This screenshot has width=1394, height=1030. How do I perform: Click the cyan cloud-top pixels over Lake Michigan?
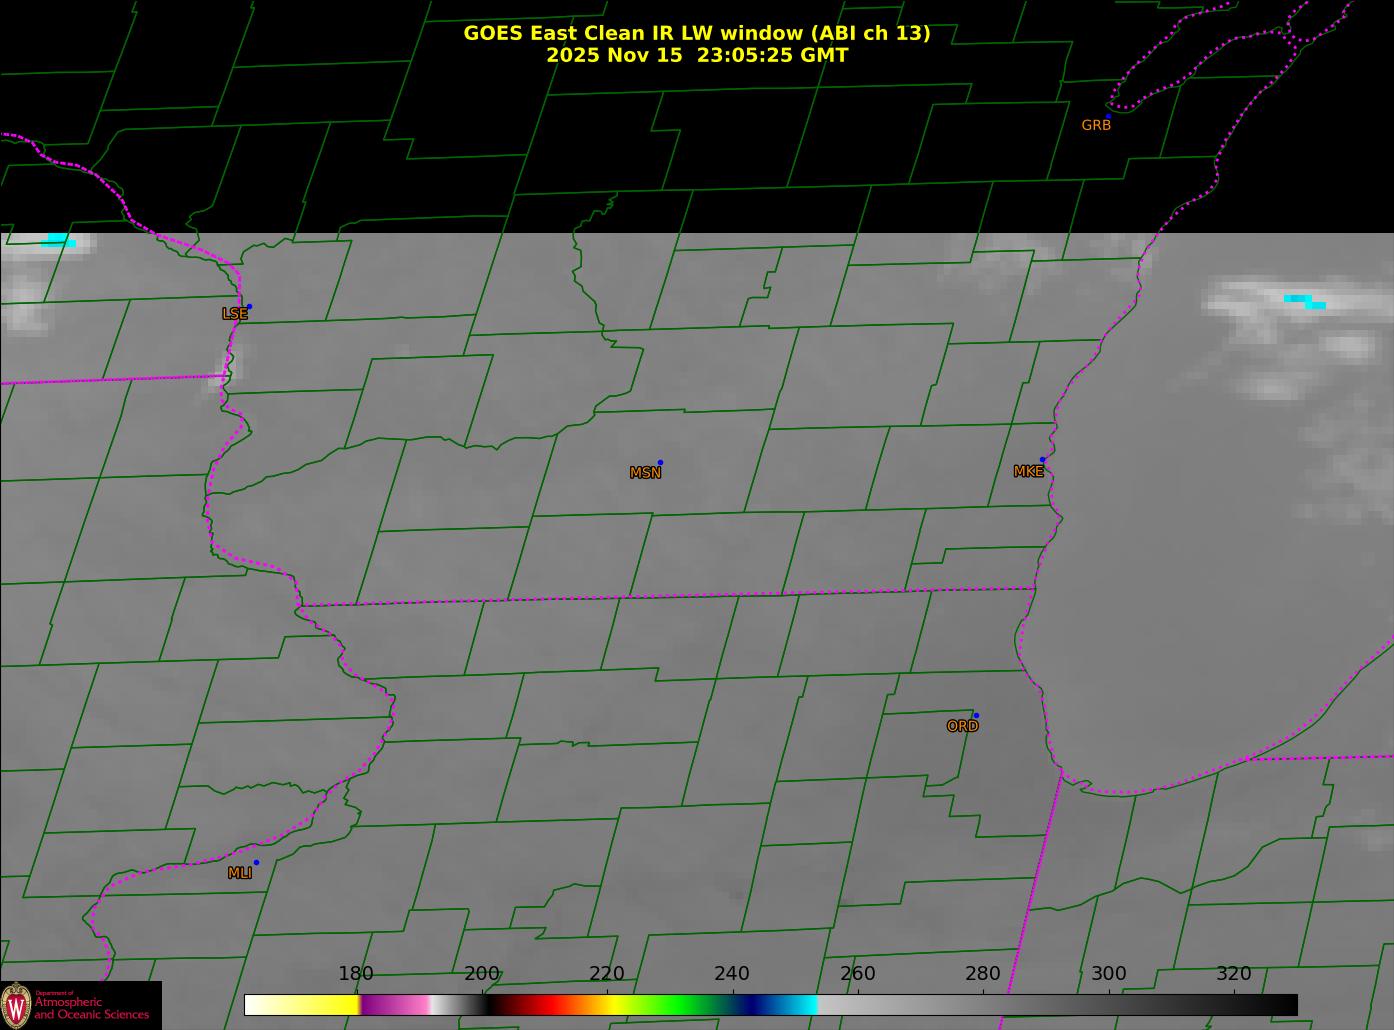click(1305, 301)
